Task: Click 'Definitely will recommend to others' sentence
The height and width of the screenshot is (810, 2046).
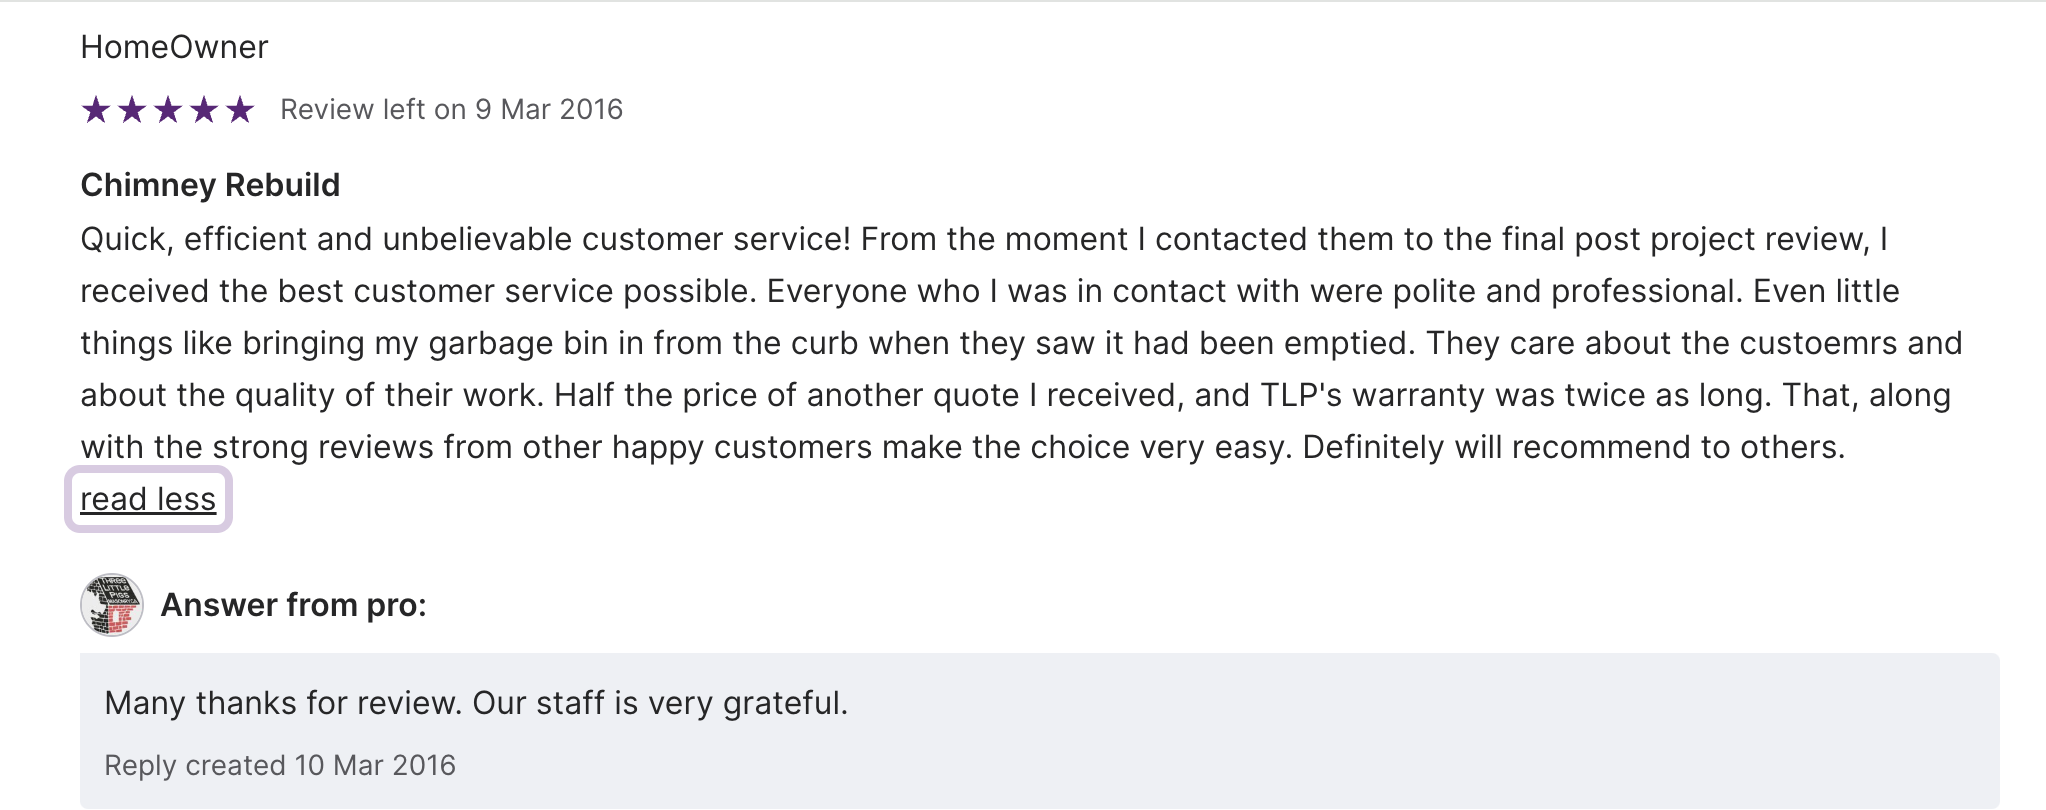Action: pyautogui.click(x=1573, y=447)
